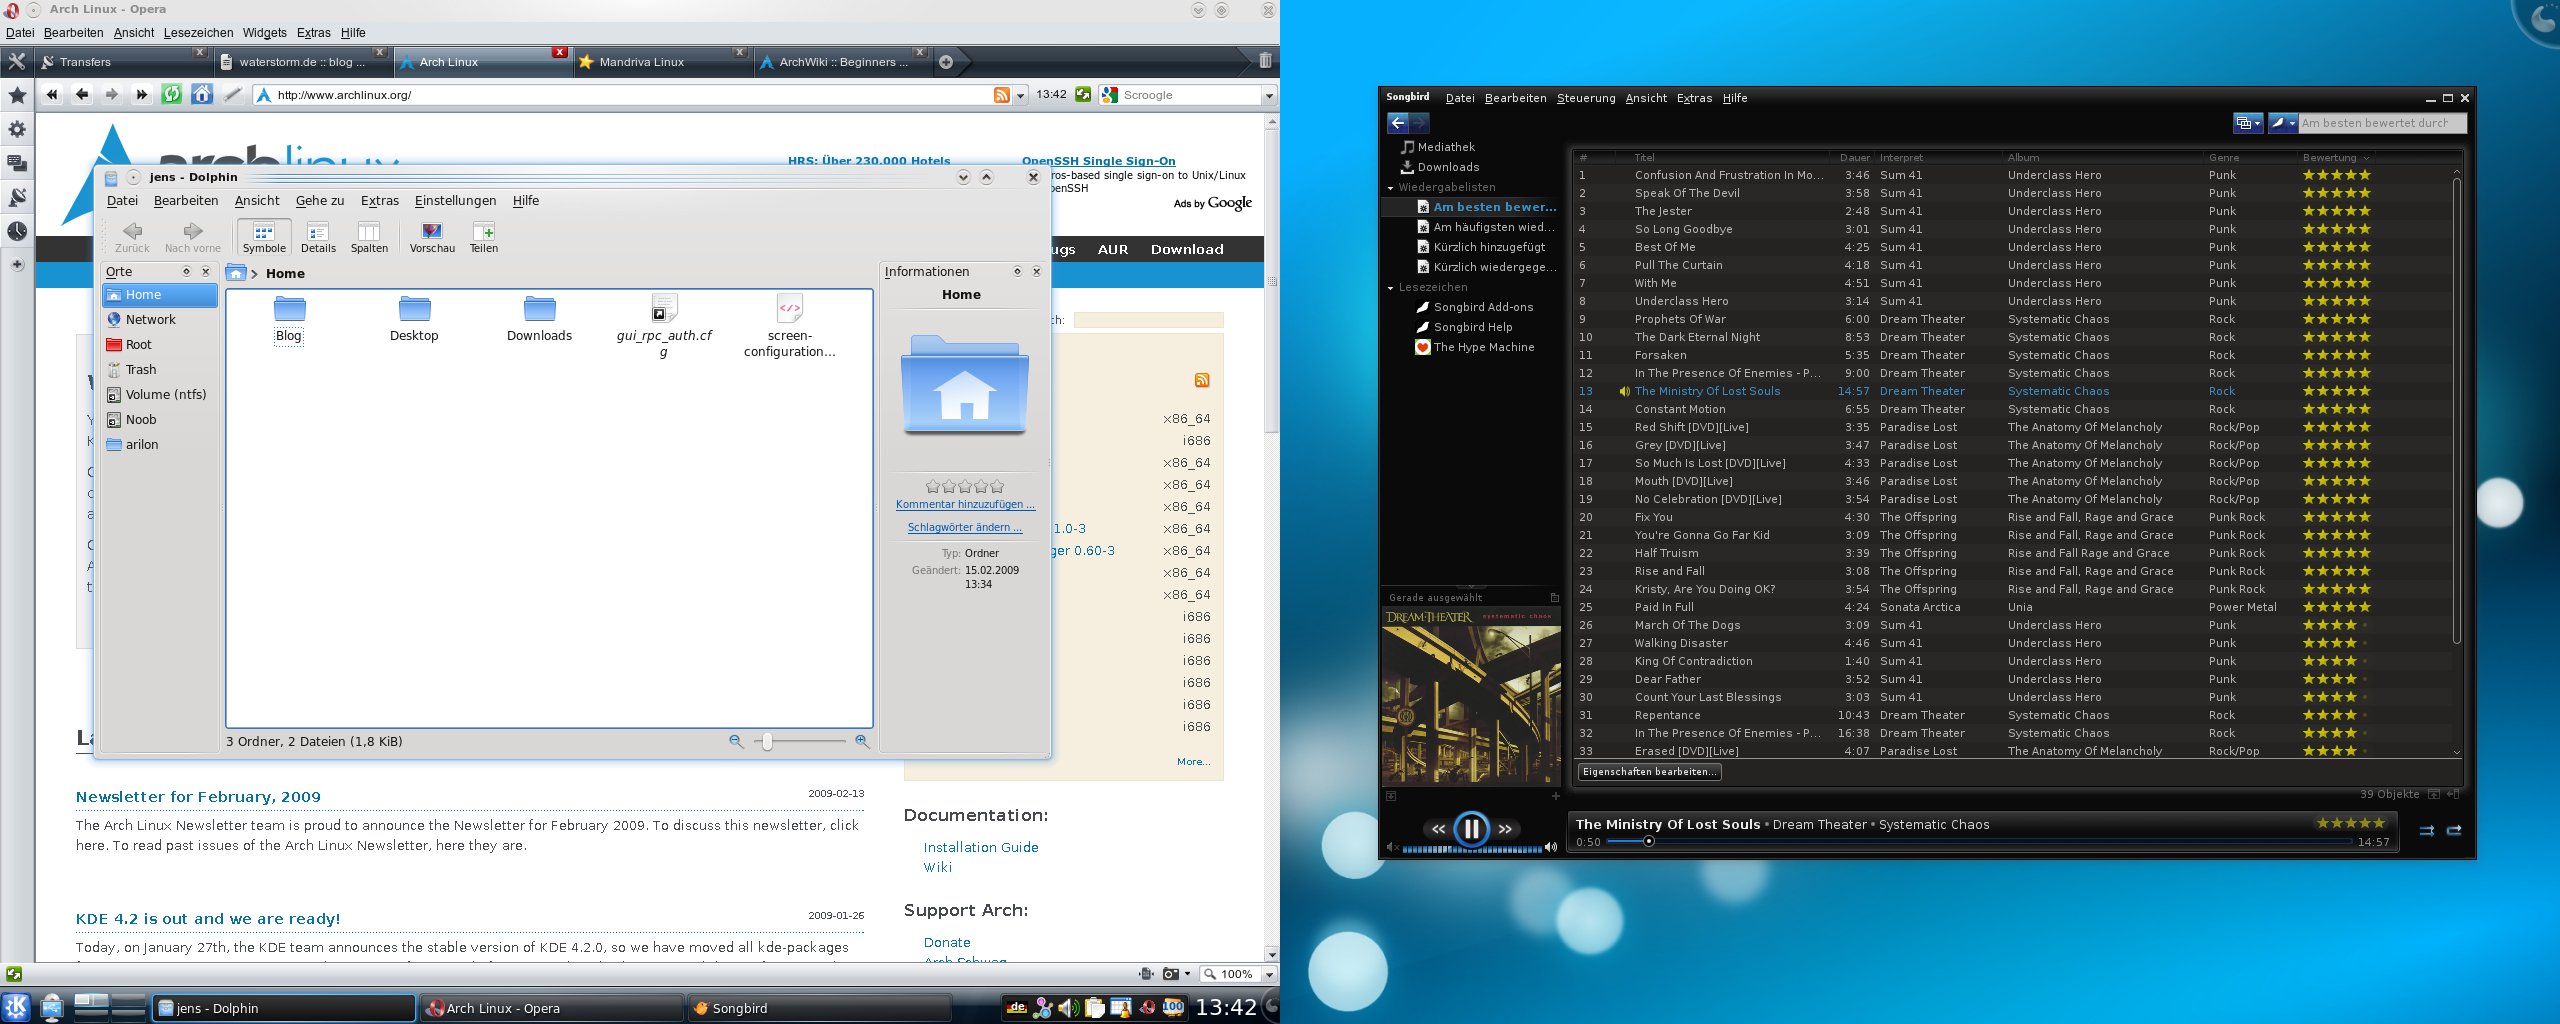This screenshot has width=2560, height=1024.
Task: Select the playing track The Ministry Of Lost Souls
Action: coord(1707,391)
